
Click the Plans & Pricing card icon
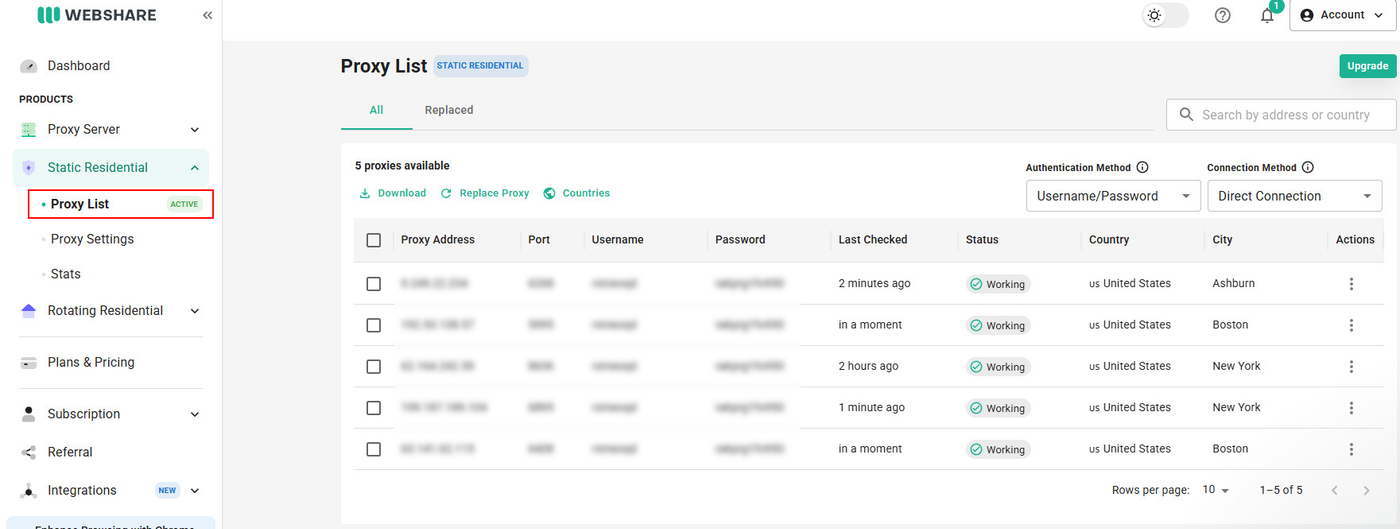(x=28, y=363)
